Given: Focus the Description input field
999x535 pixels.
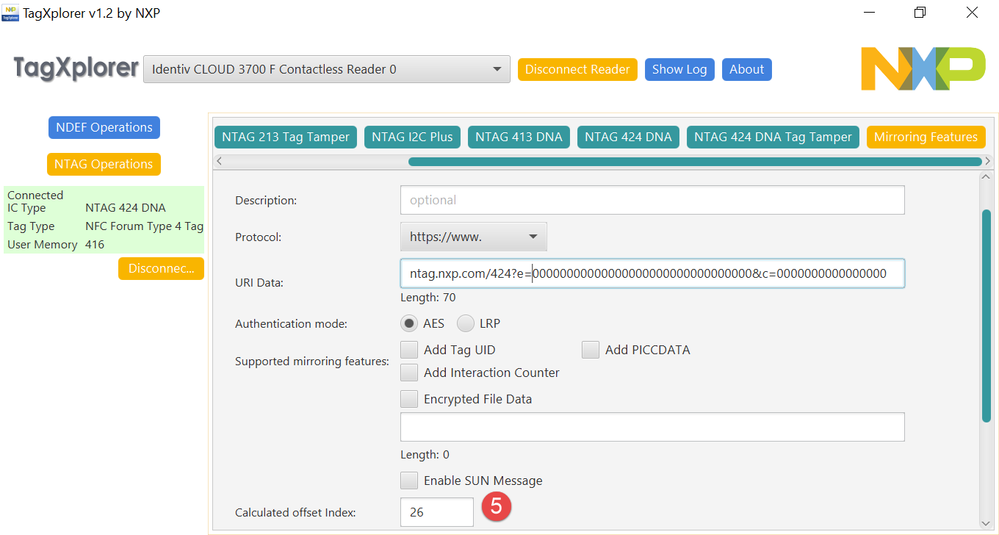Looking at the screenshot, I should tap(652, 200).
